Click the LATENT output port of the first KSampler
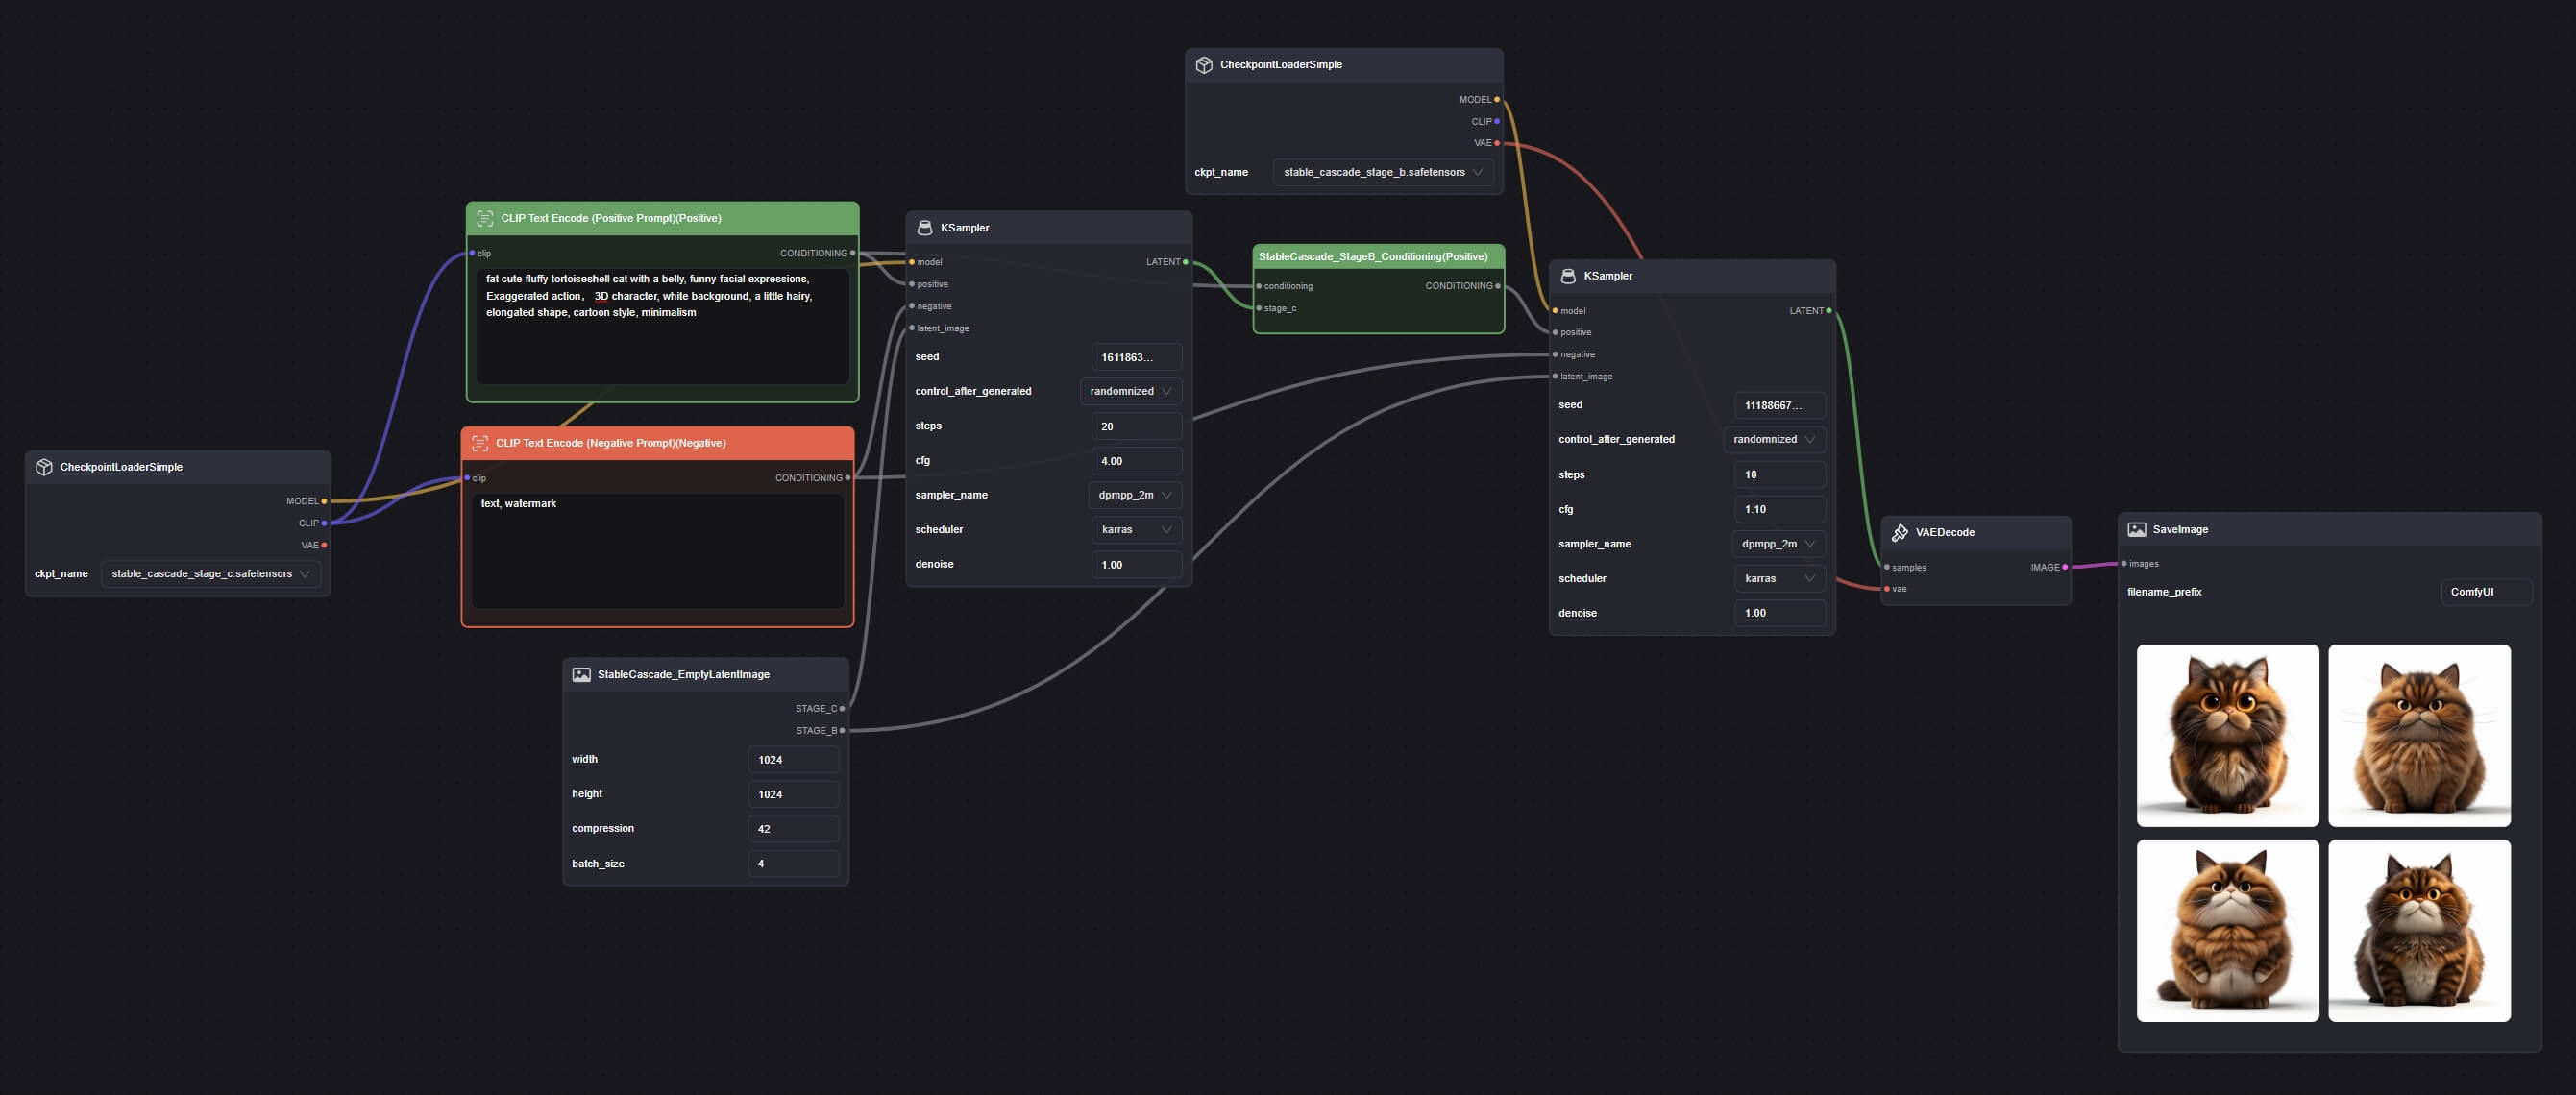The image size is (2576, 1095). tap(1186, 262)
